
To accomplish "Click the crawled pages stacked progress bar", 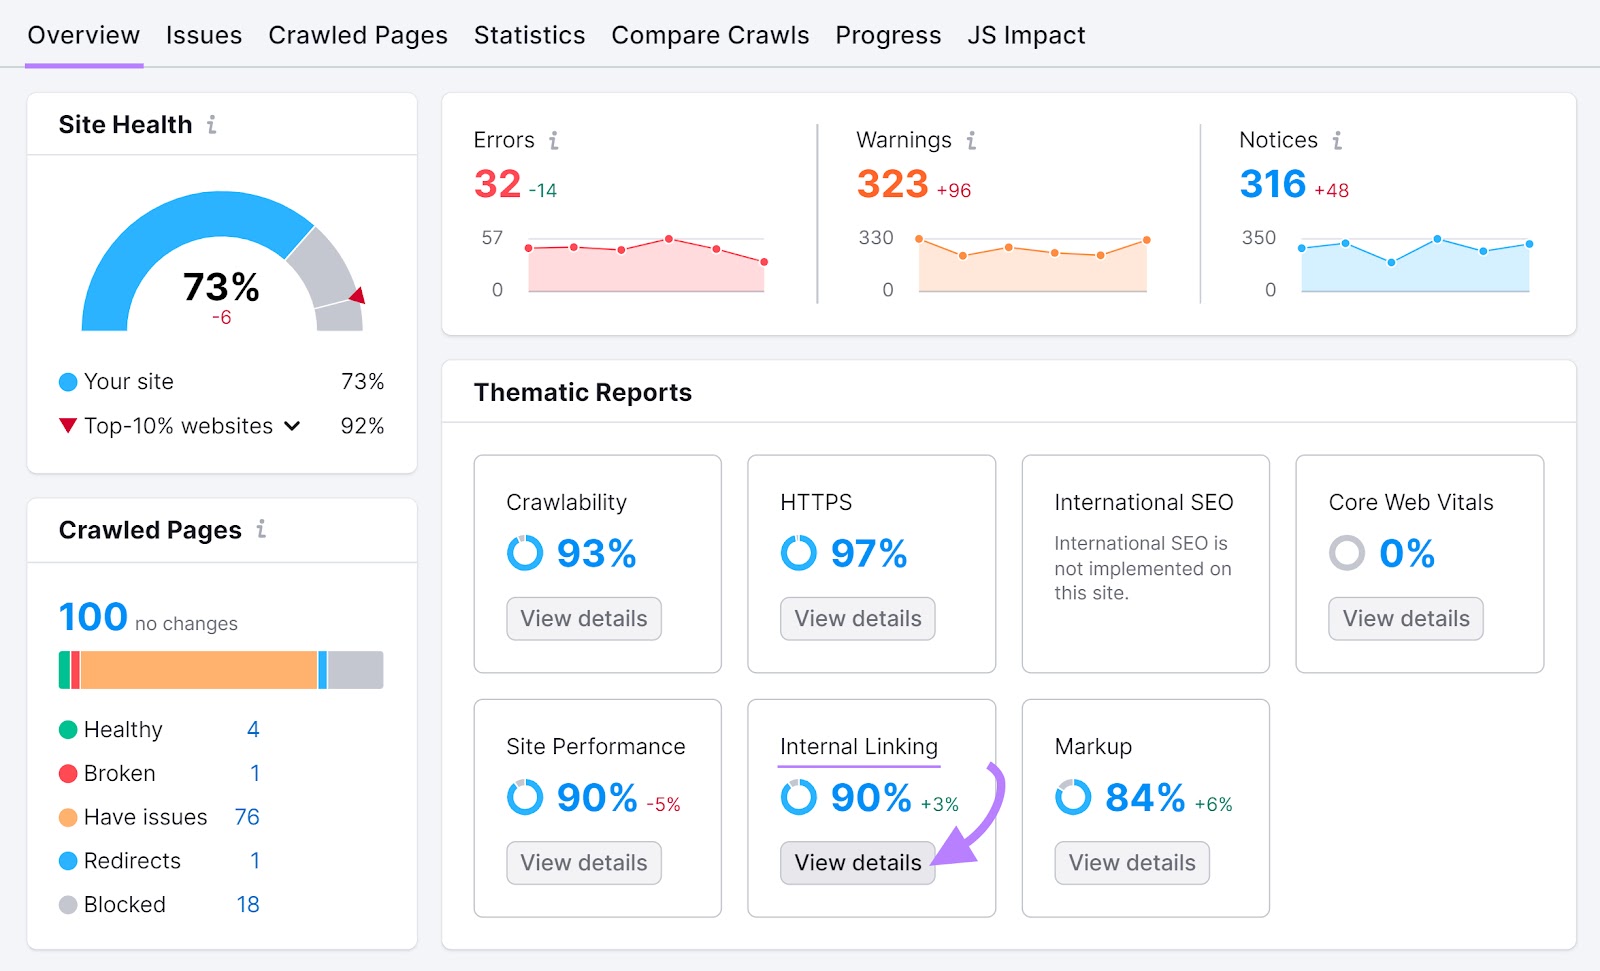I will point(220,670).
